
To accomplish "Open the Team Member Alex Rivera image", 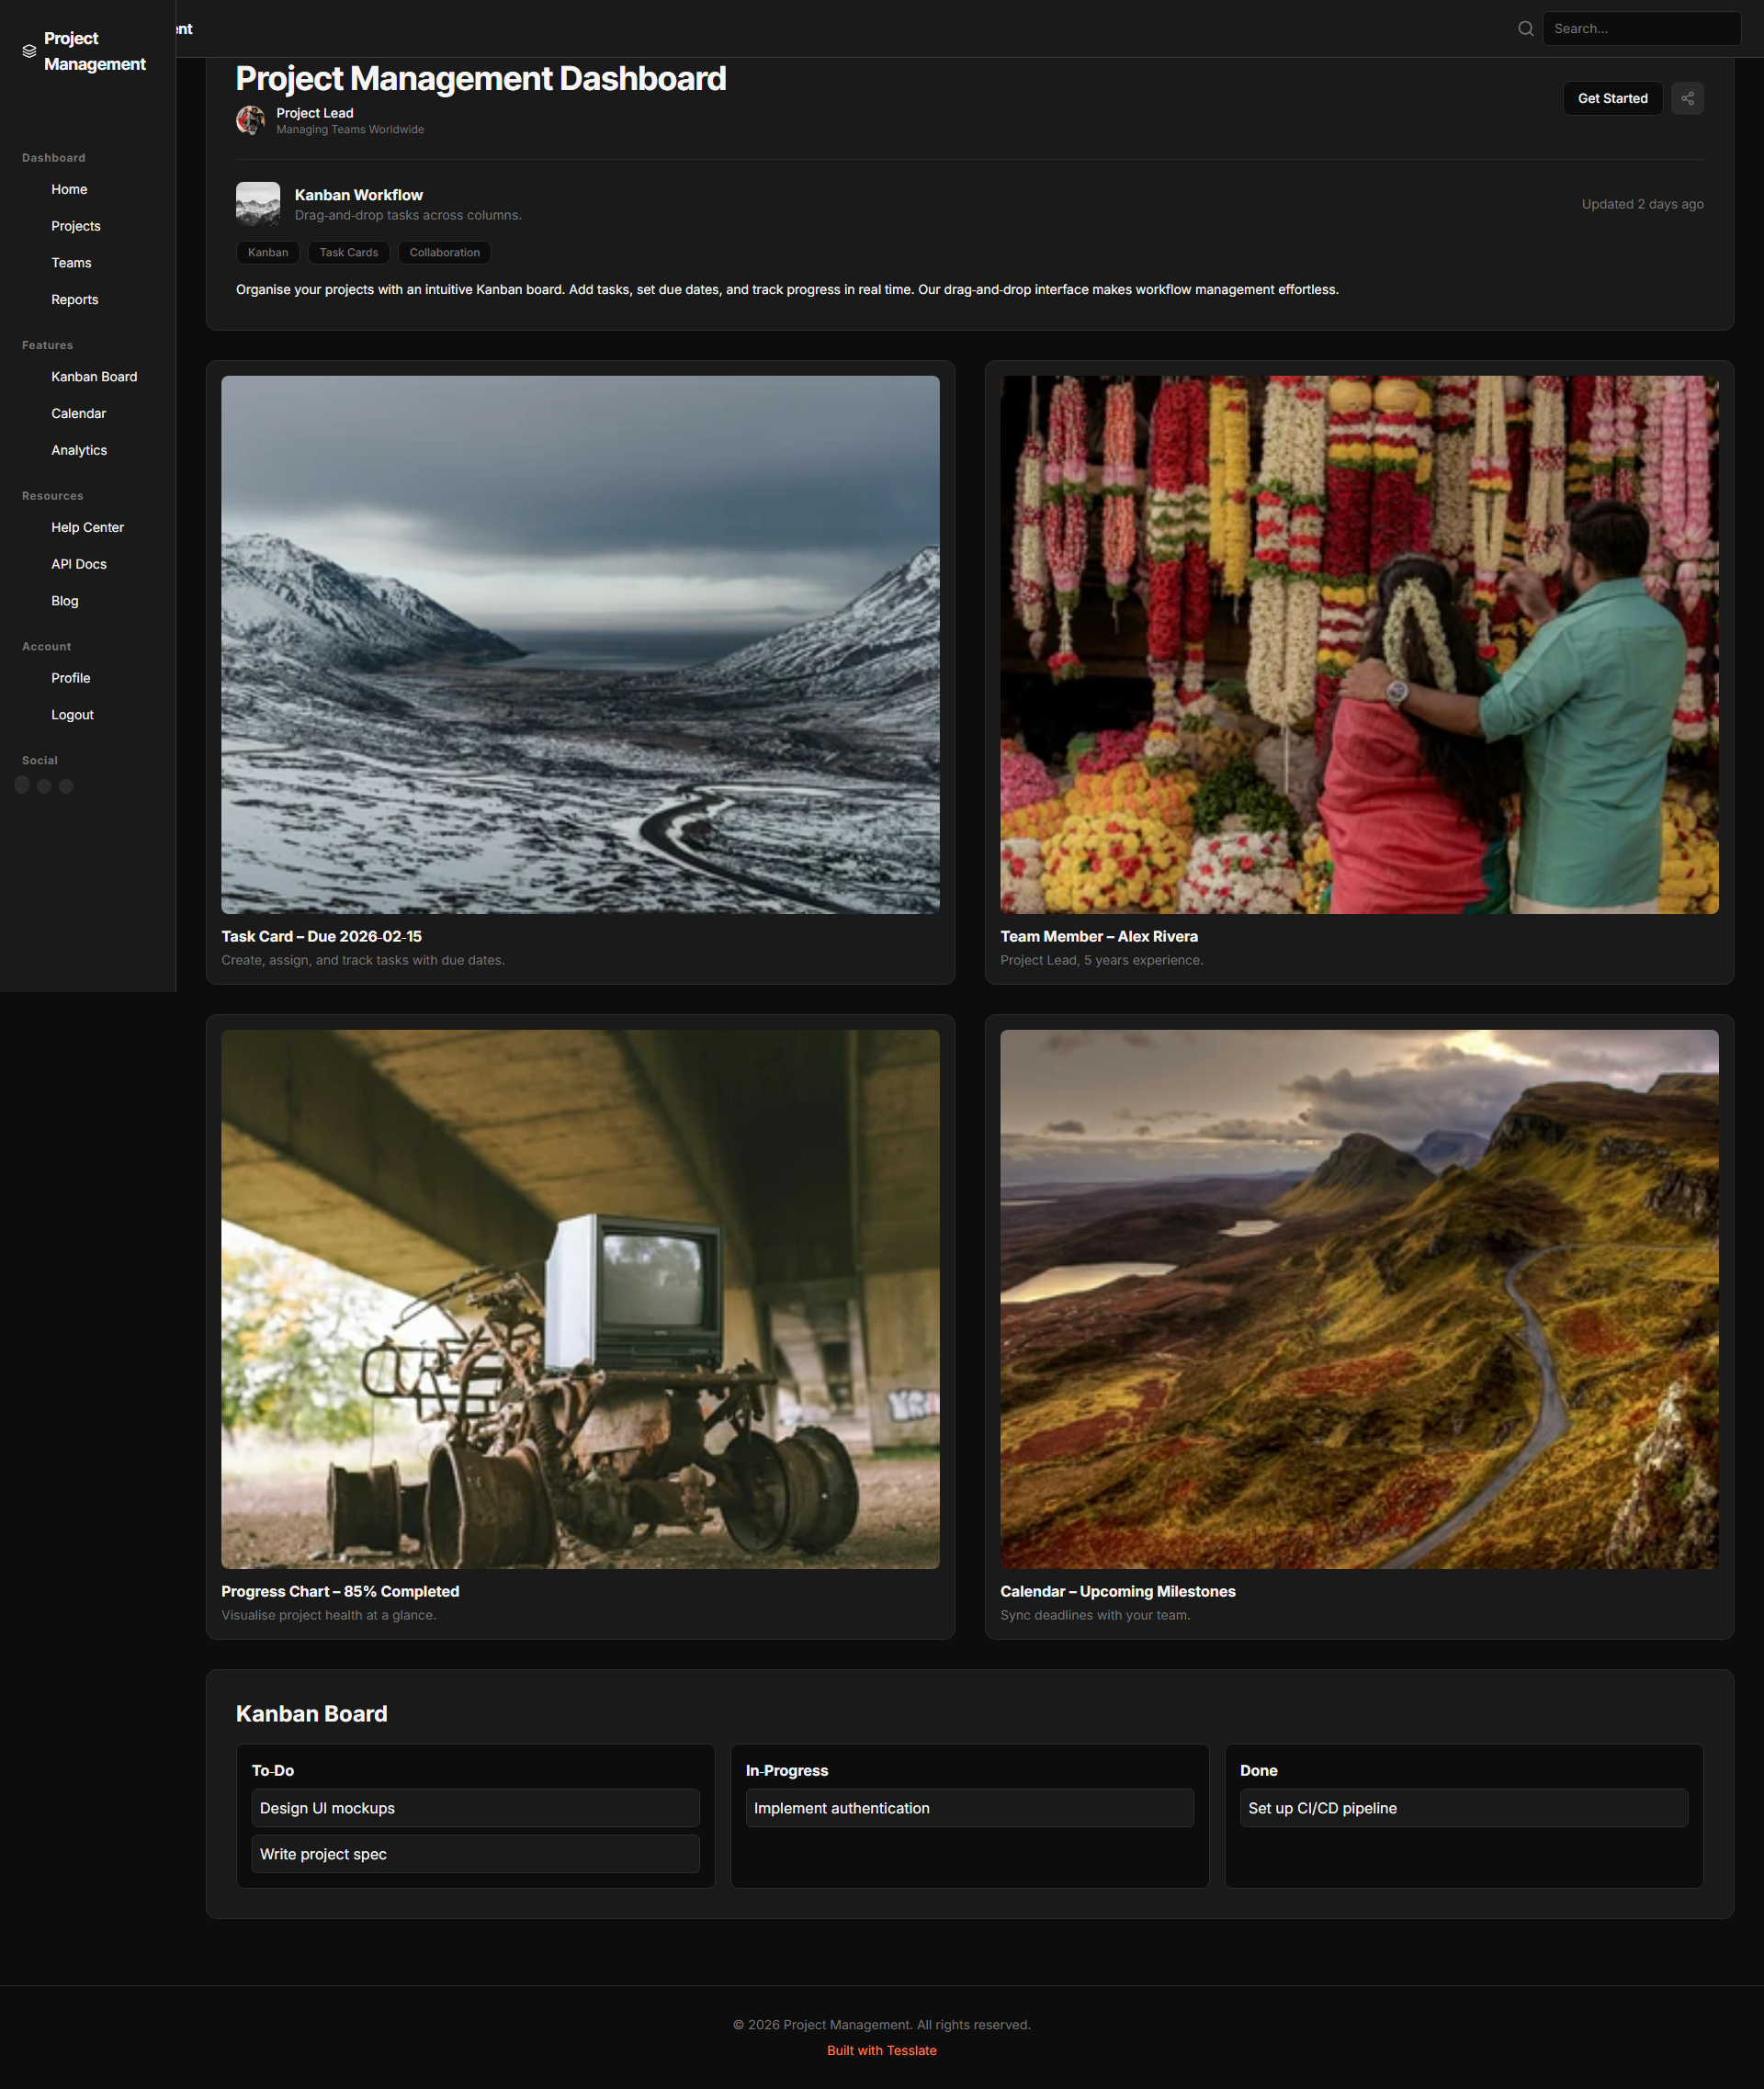I will 1359,644.
